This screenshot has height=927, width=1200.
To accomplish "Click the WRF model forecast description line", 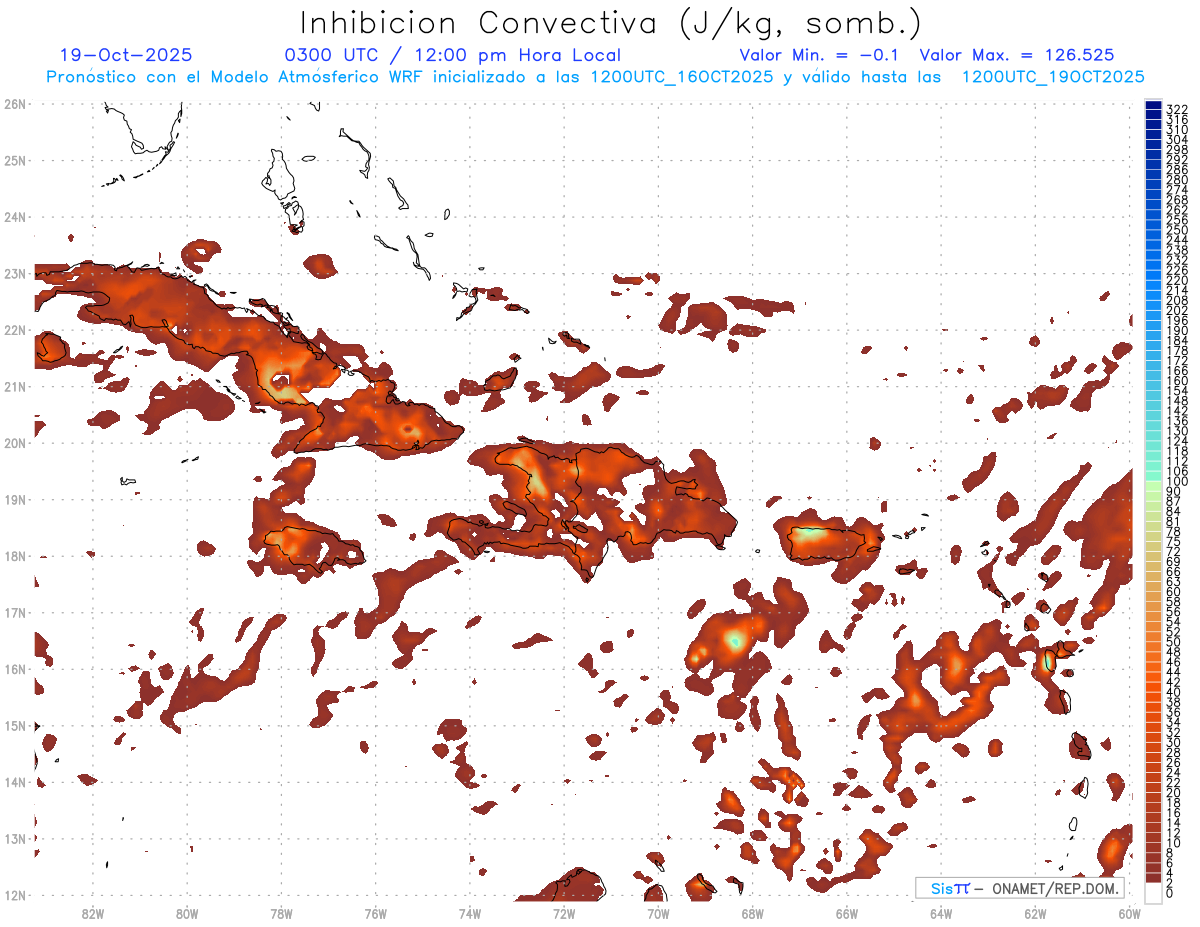I will click(x=595, y=77).
